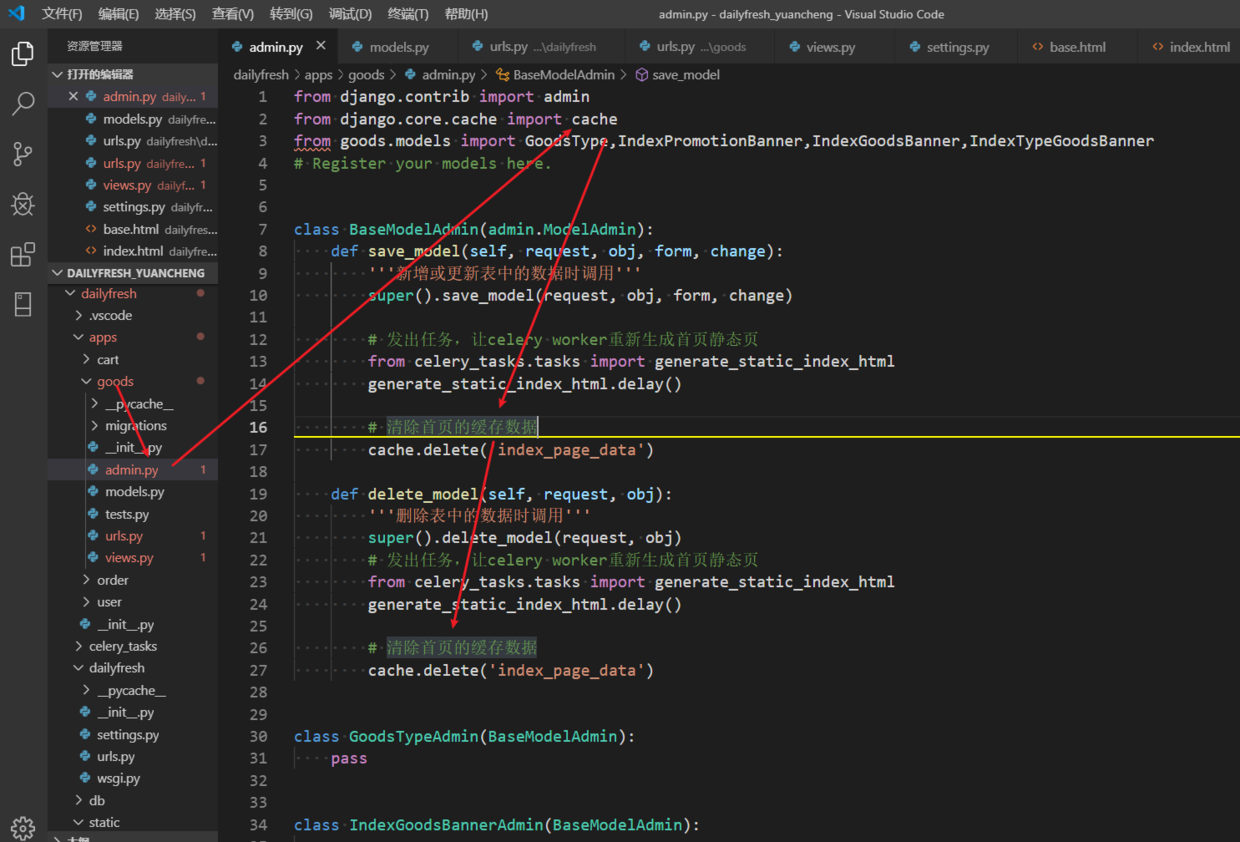This screenshot has width=1240, height=842.
Task: Collapse the goods folder
Action: tap(133, 382)
